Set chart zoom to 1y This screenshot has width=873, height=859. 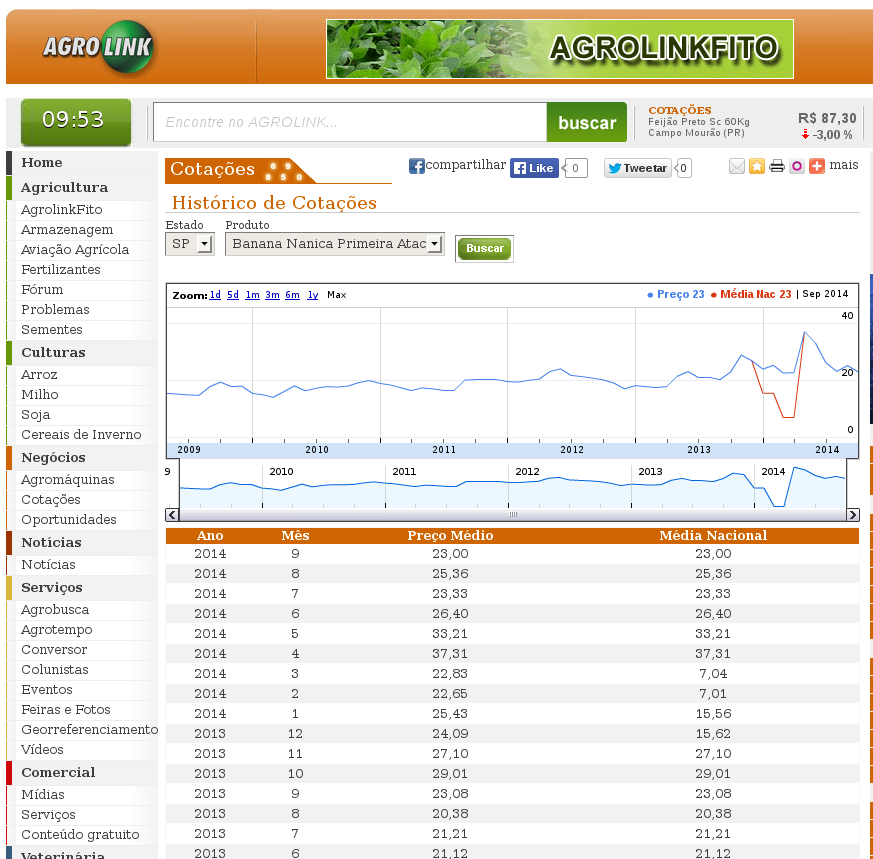[x=312, y=295]
